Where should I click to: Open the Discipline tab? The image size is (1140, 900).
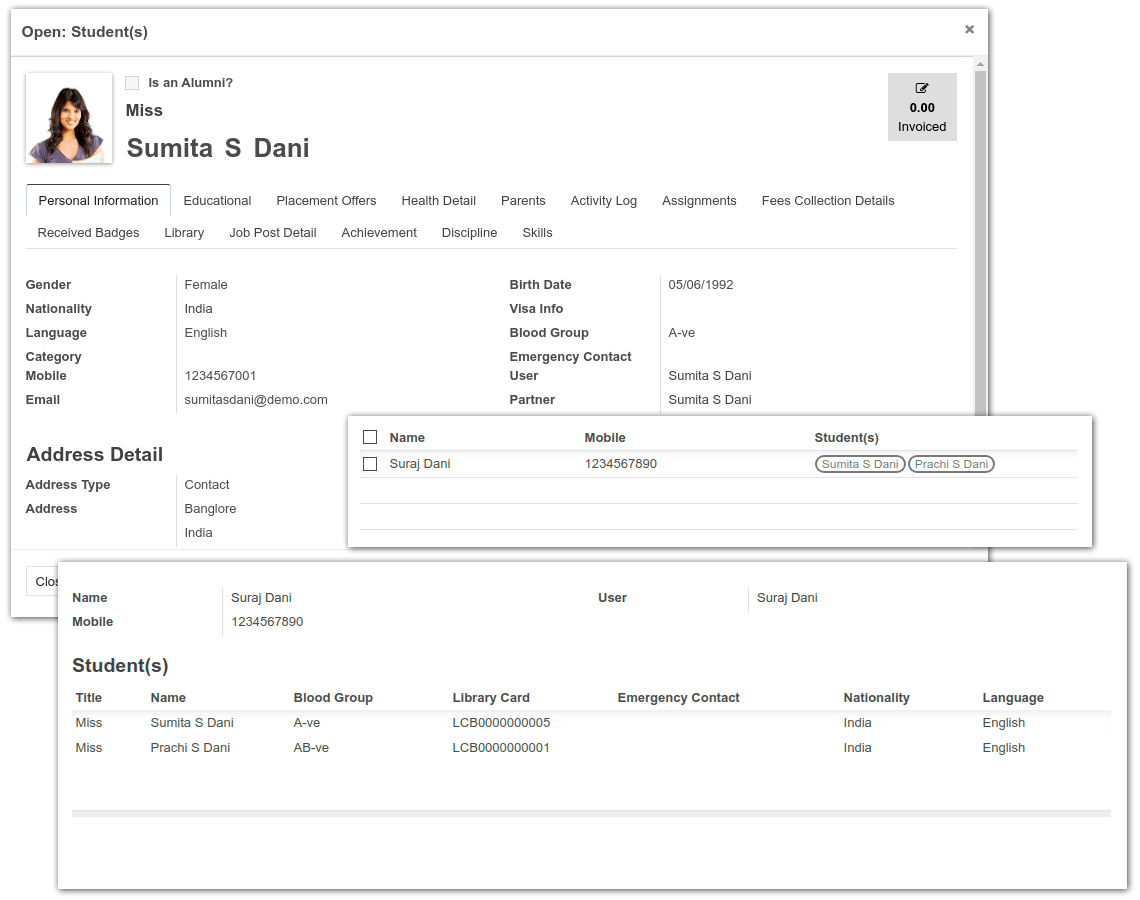469,232
